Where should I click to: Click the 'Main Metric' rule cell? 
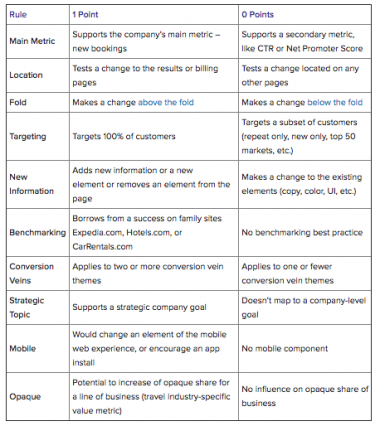[x=38, y=41]
